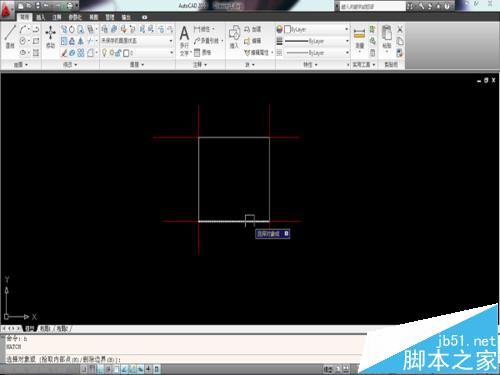Switch to the Home (常用) ribbon tab
The height and width of the screenshot is (375, 500).
tap(24, 17)
